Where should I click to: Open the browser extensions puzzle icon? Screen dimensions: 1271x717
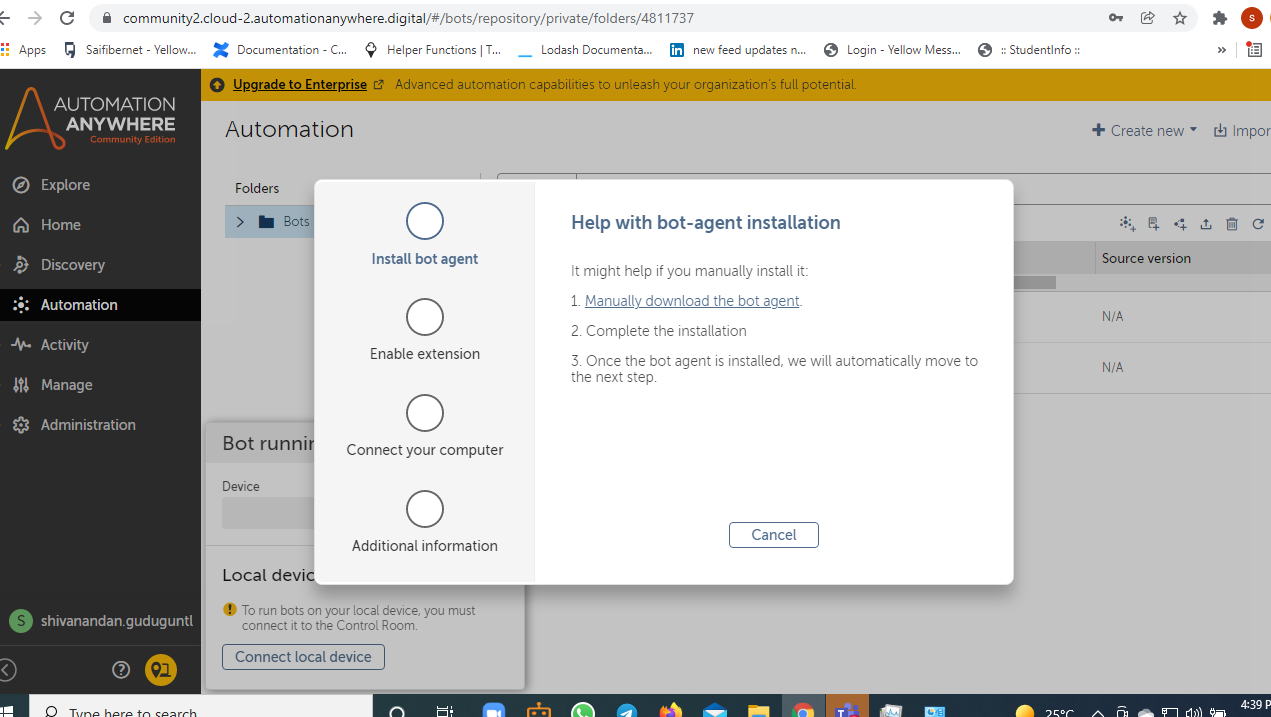[x=1219, y=18]
